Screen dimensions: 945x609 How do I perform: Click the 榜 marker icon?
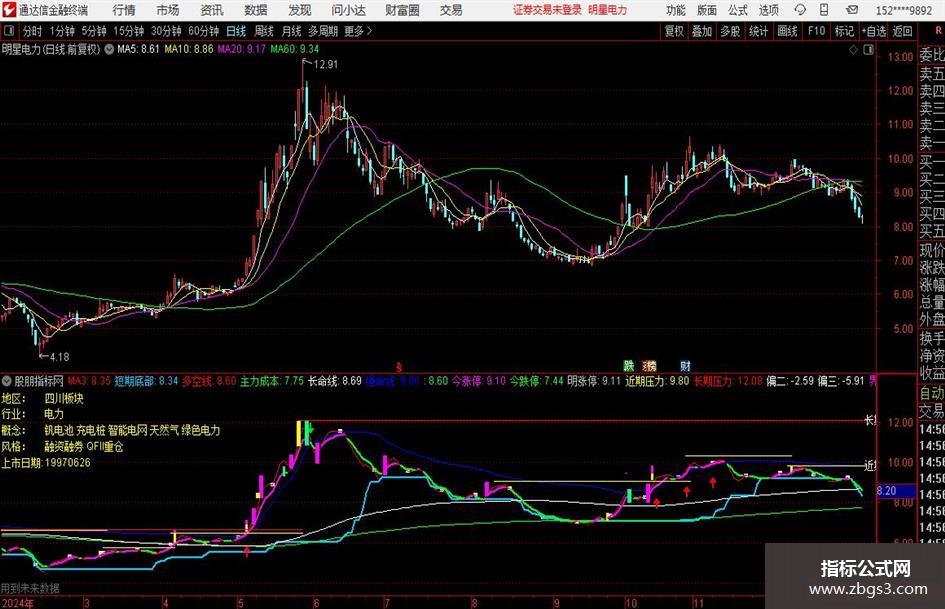pyautogui.click(x=650, y=365)
